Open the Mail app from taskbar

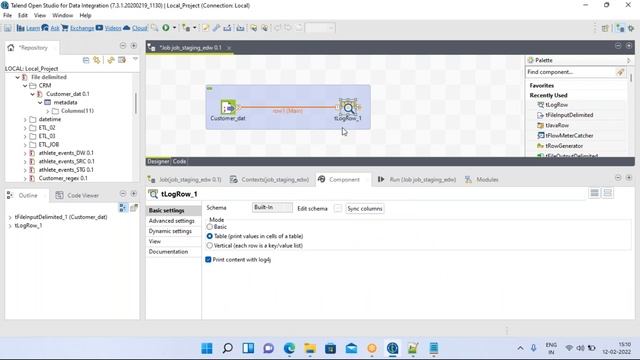tap(351, 348)
